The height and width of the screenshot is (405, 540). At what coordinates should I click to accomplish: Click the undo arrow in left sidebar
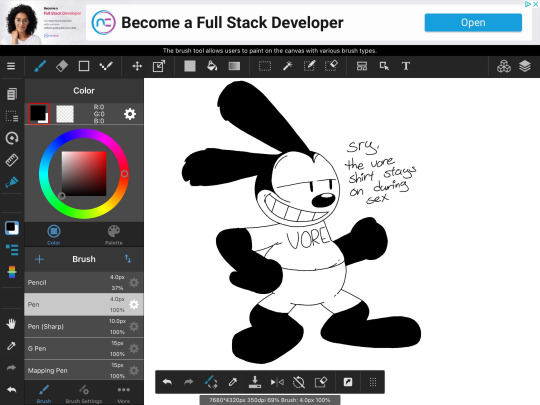[11, 390]
